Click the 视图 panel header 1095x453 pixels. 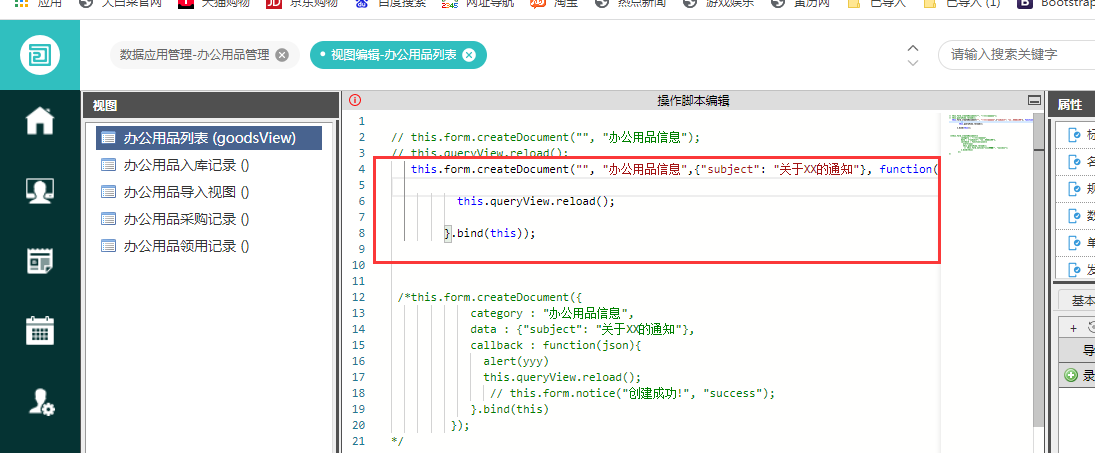[x=211, y=105]
